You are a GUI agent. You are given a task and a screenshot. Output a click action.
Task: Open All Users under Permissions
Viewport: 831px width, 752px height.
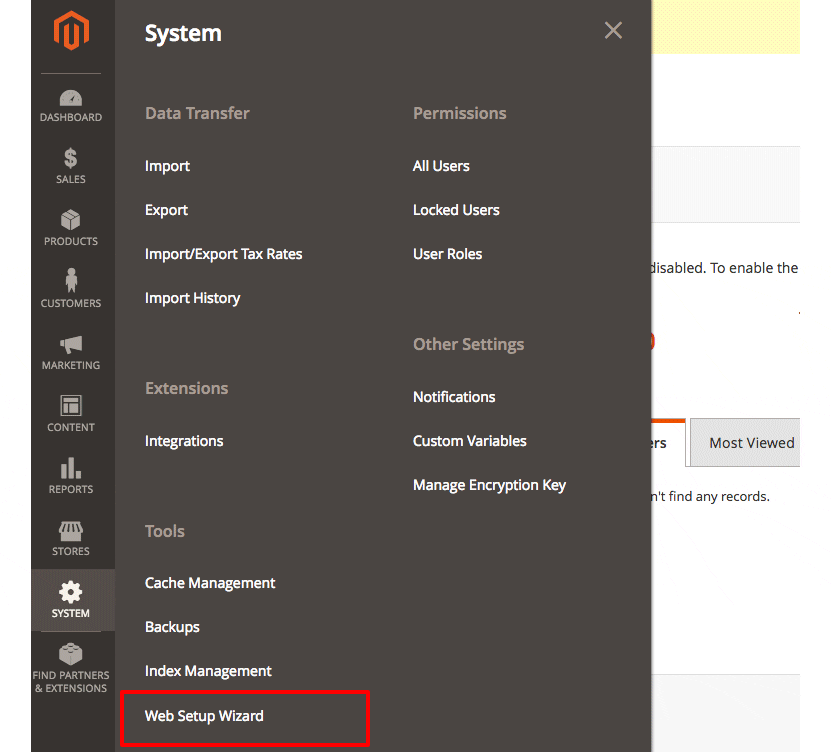[441, 166]
